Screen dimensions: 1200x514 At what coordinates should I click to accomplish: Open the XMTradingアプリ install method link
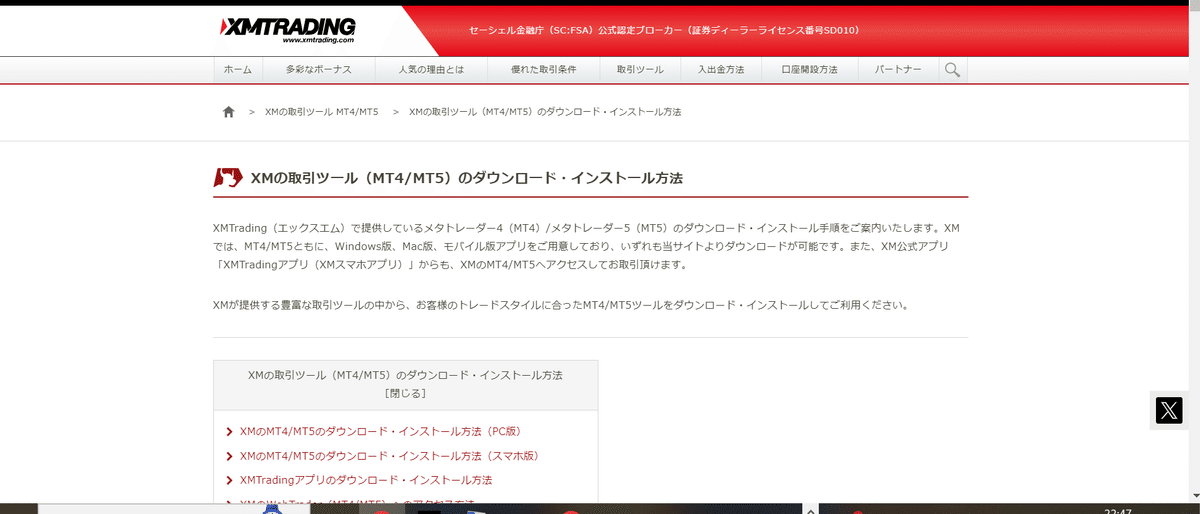pyautogui.click(x=366, y=480)
